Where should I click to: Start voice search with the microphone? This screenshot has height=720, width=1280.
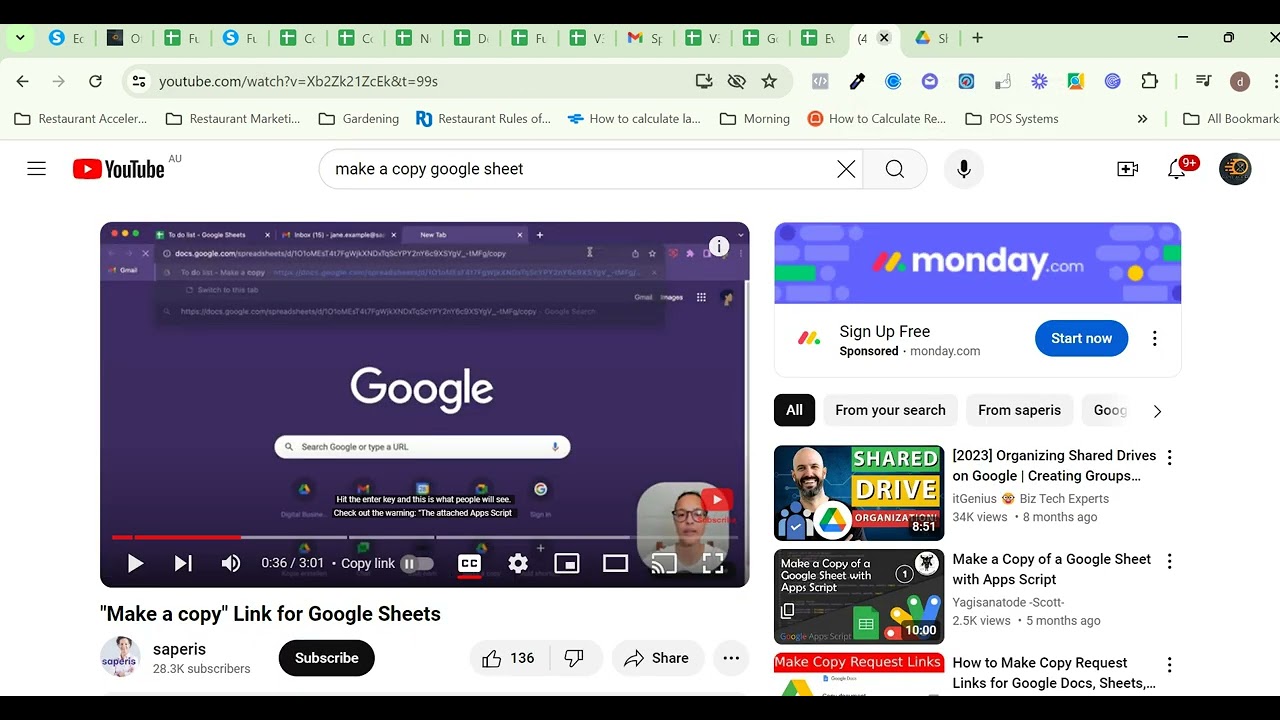(964, 169)
